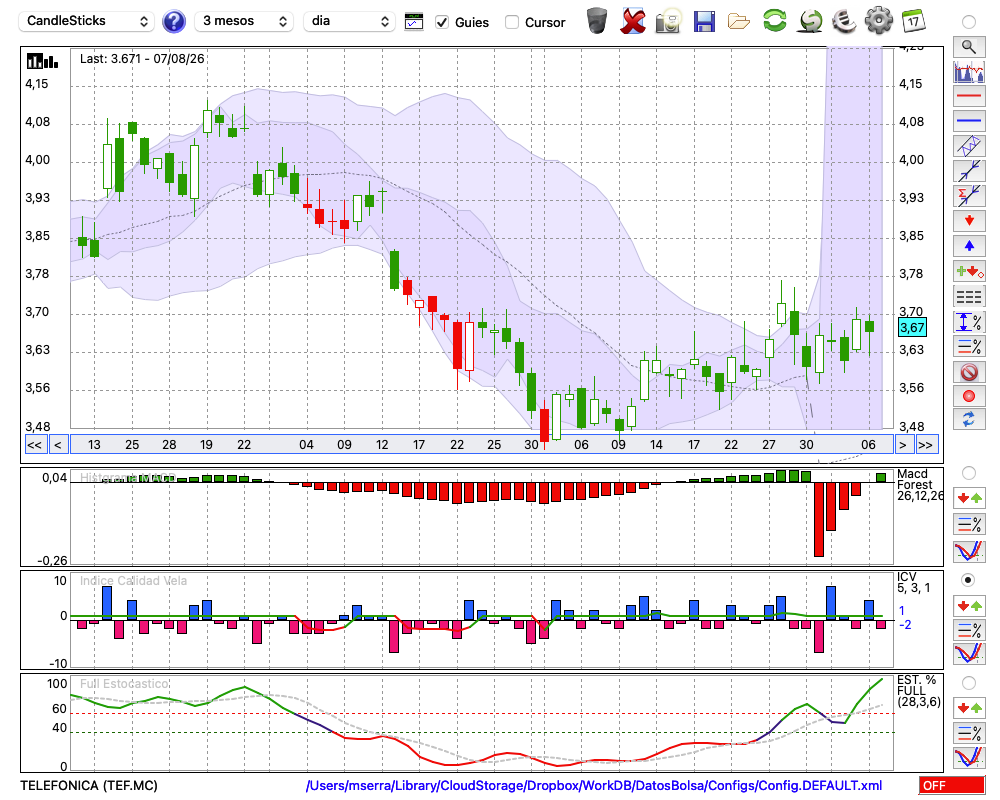Select the magnifying glass zoom tool
The height and width of the screenshot is (800, 1000).
pos(969,47)
